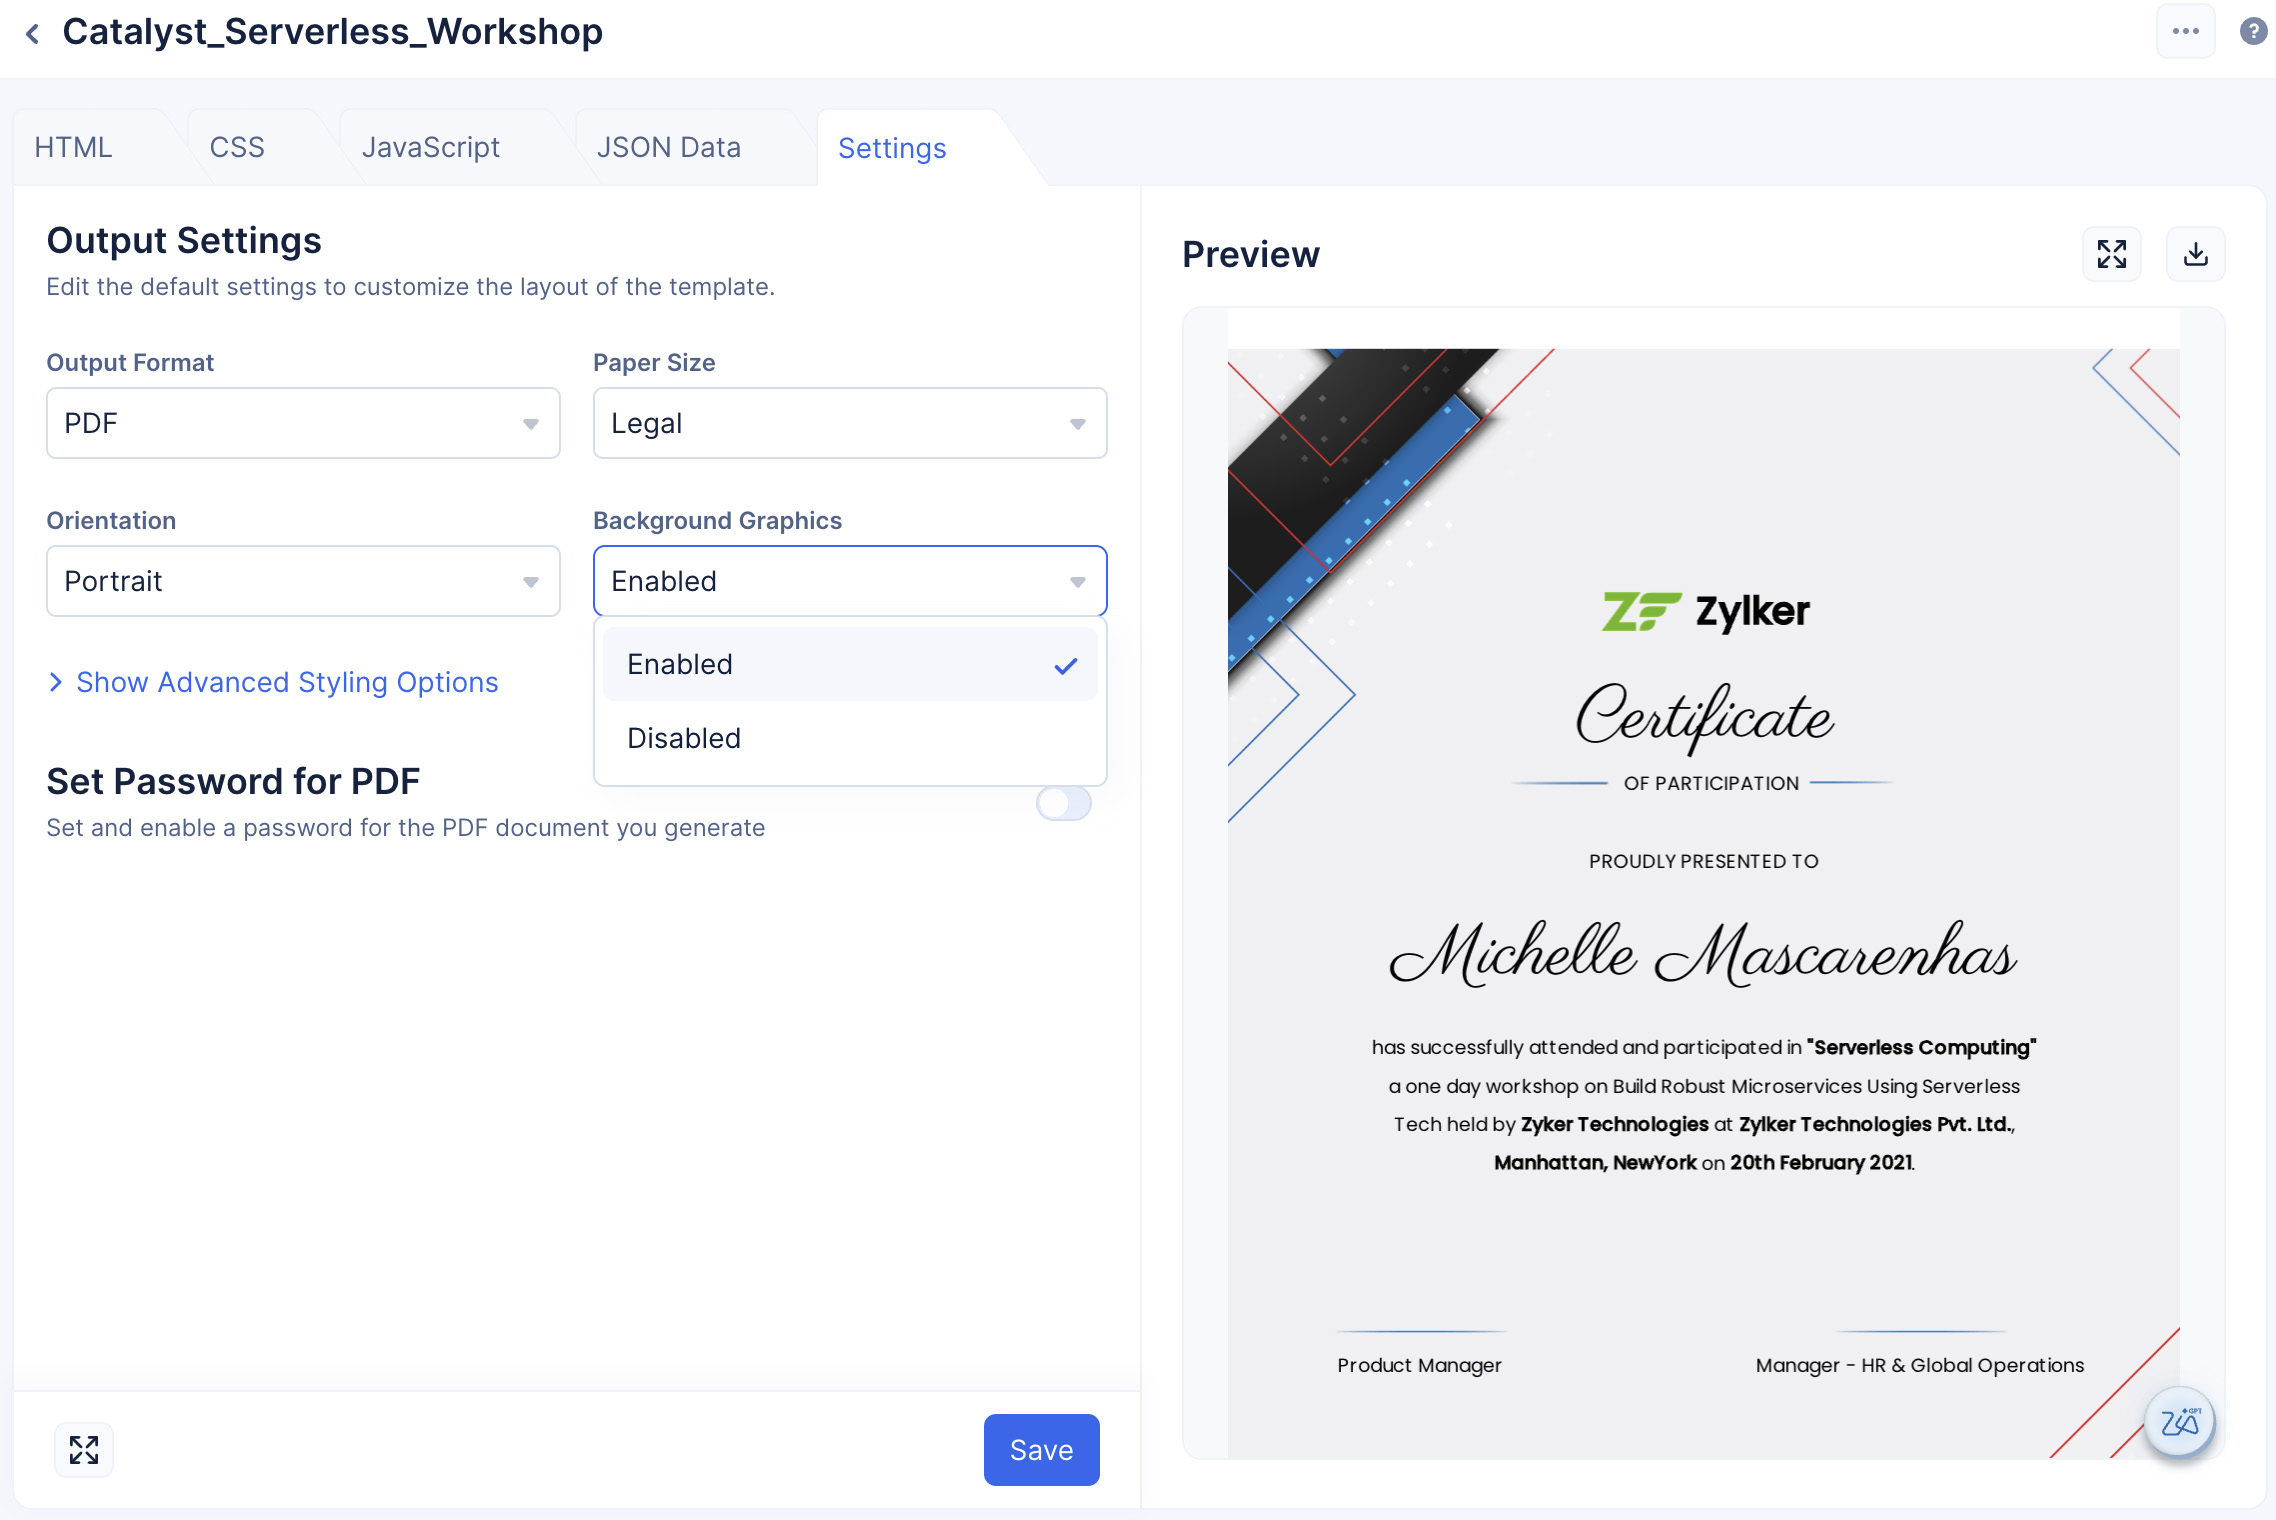The image size is (2276, 1520).
Task: Switch to the JSON Data tab
Action: (x=667, y=148)
